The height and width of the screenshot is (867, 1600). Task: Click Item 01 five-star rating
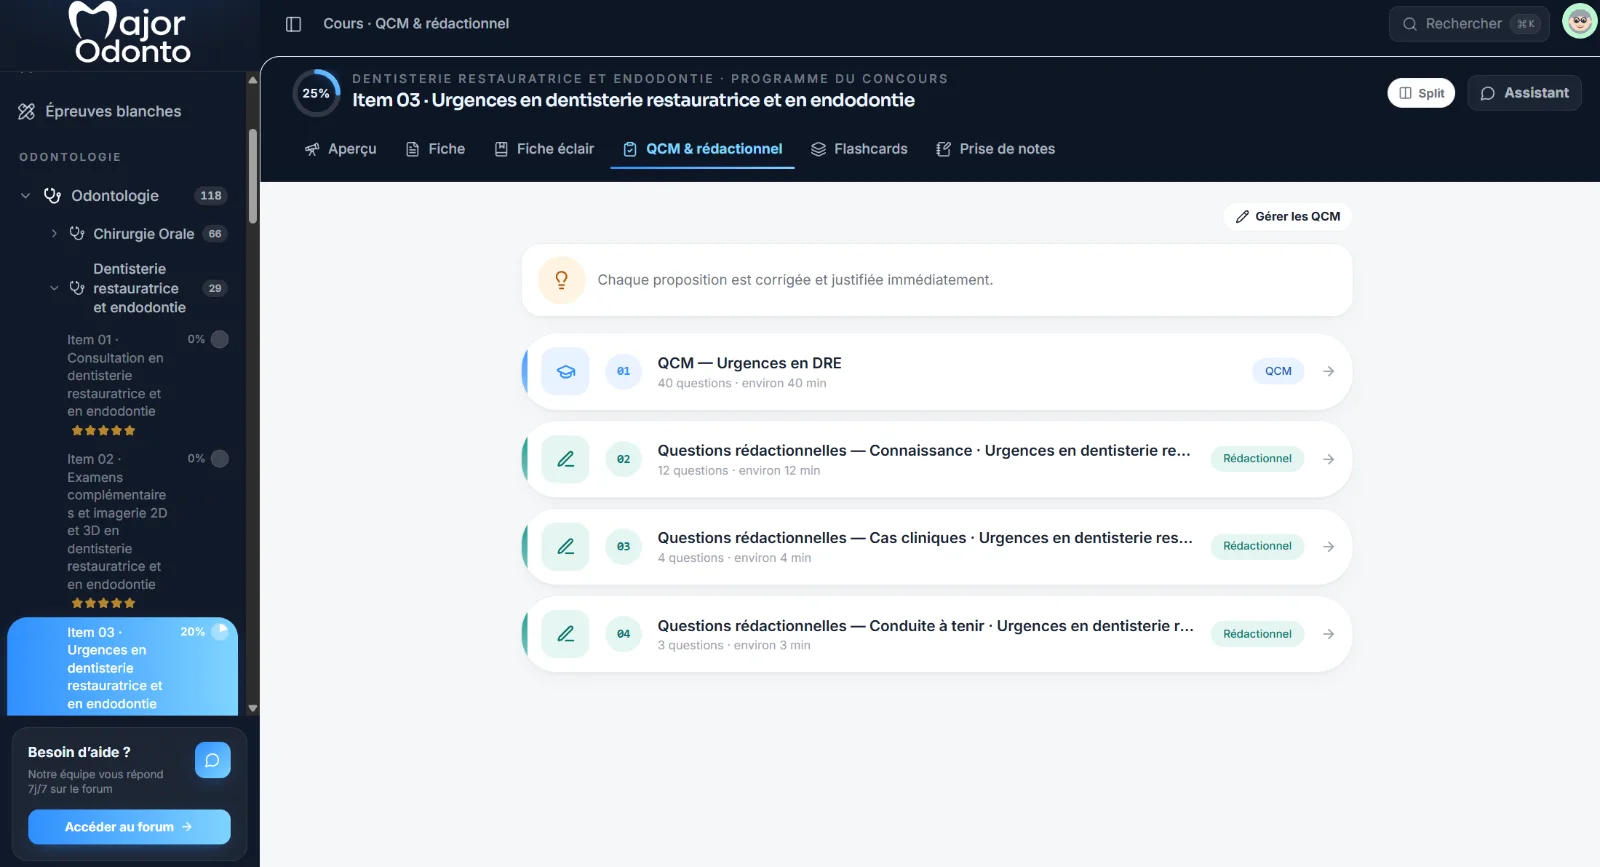click(103, 431)
